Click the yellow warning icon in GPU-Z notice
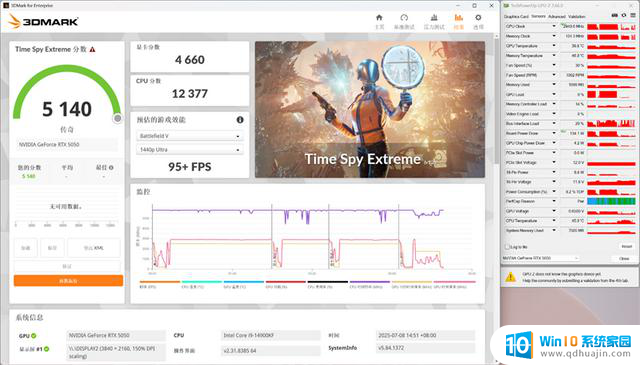Image resolution: width=640 pixels, height=365 pixels. (510, 277)
